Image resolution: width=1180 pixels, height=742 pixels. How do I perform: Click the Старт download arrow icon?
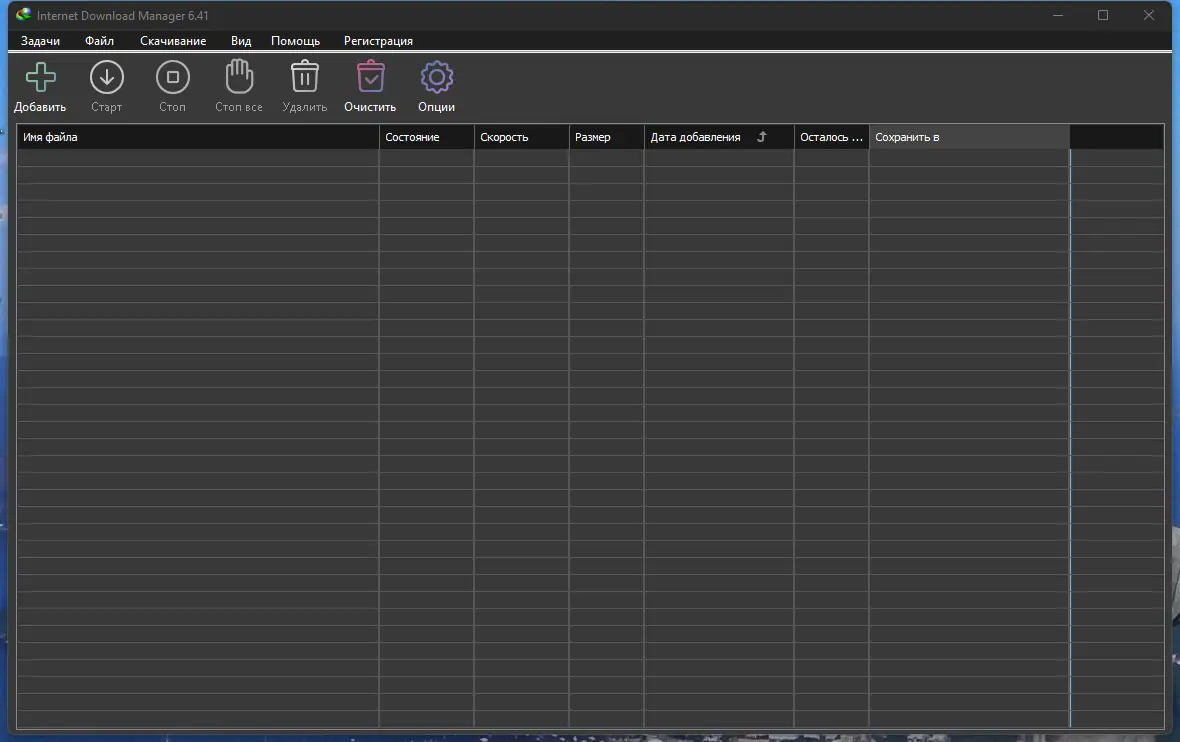point(107,77)
